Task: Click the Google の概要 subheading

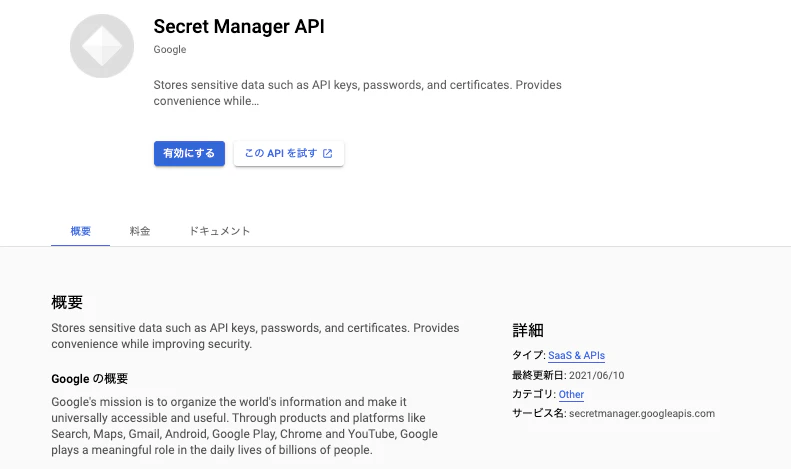Action: 89,379
